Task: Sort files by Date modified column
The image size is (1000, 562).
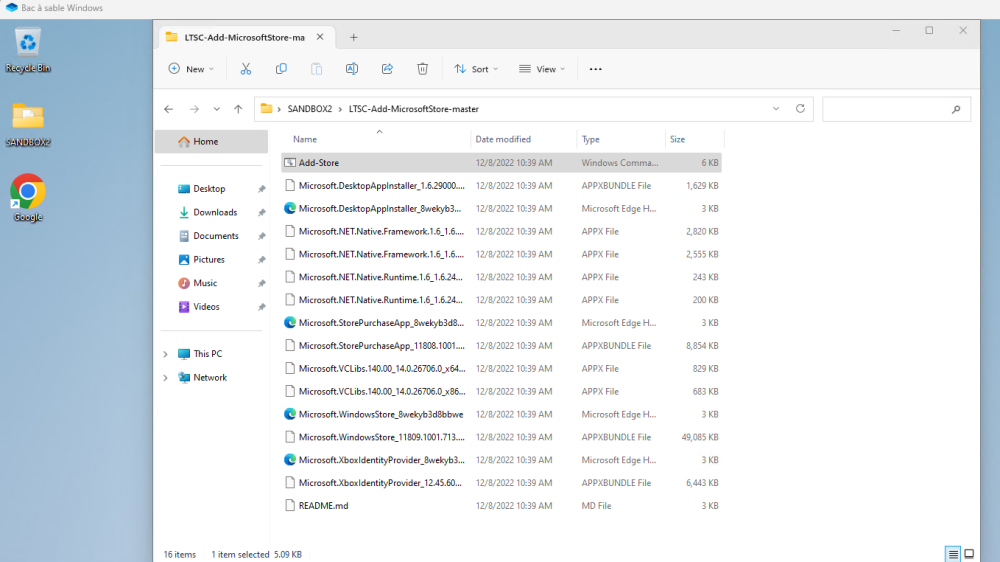Action: coord(503,139)
